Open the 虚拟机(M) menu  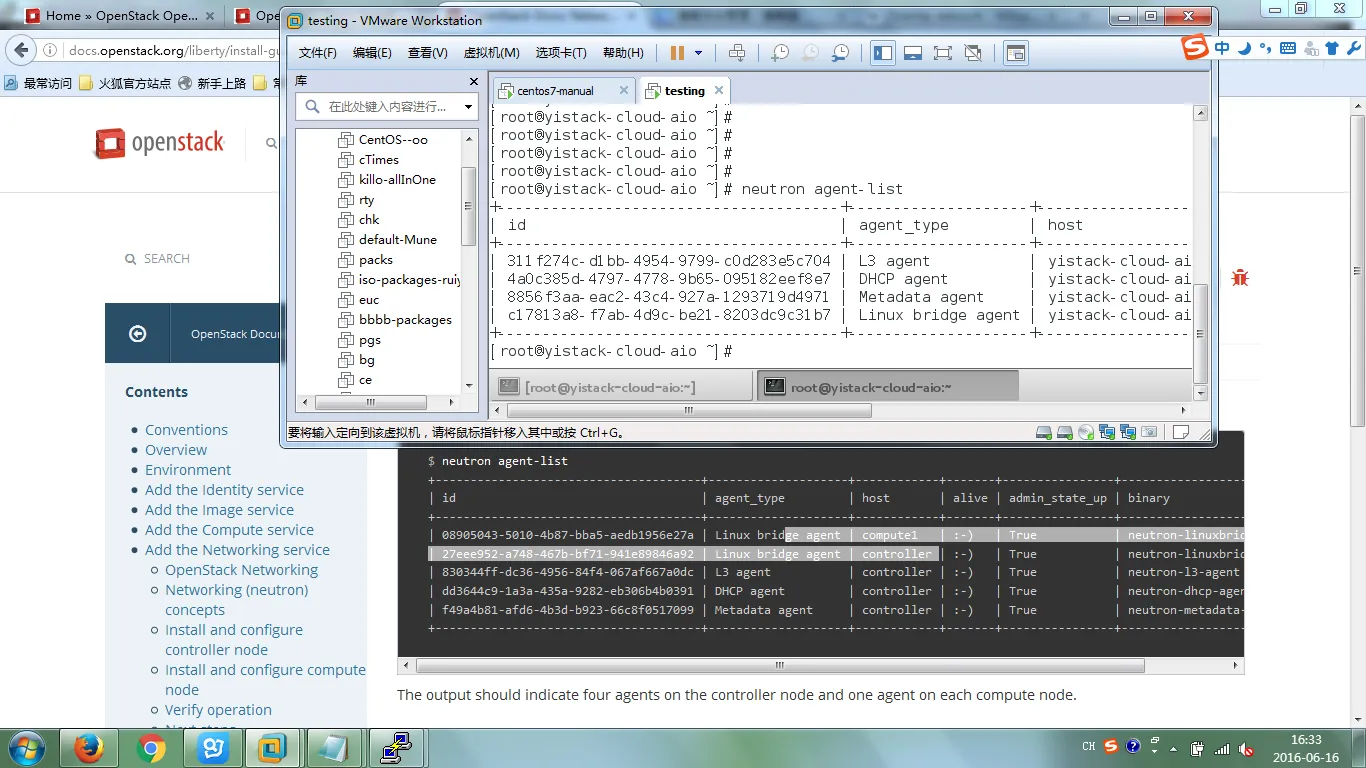click(x=492, y=53)
